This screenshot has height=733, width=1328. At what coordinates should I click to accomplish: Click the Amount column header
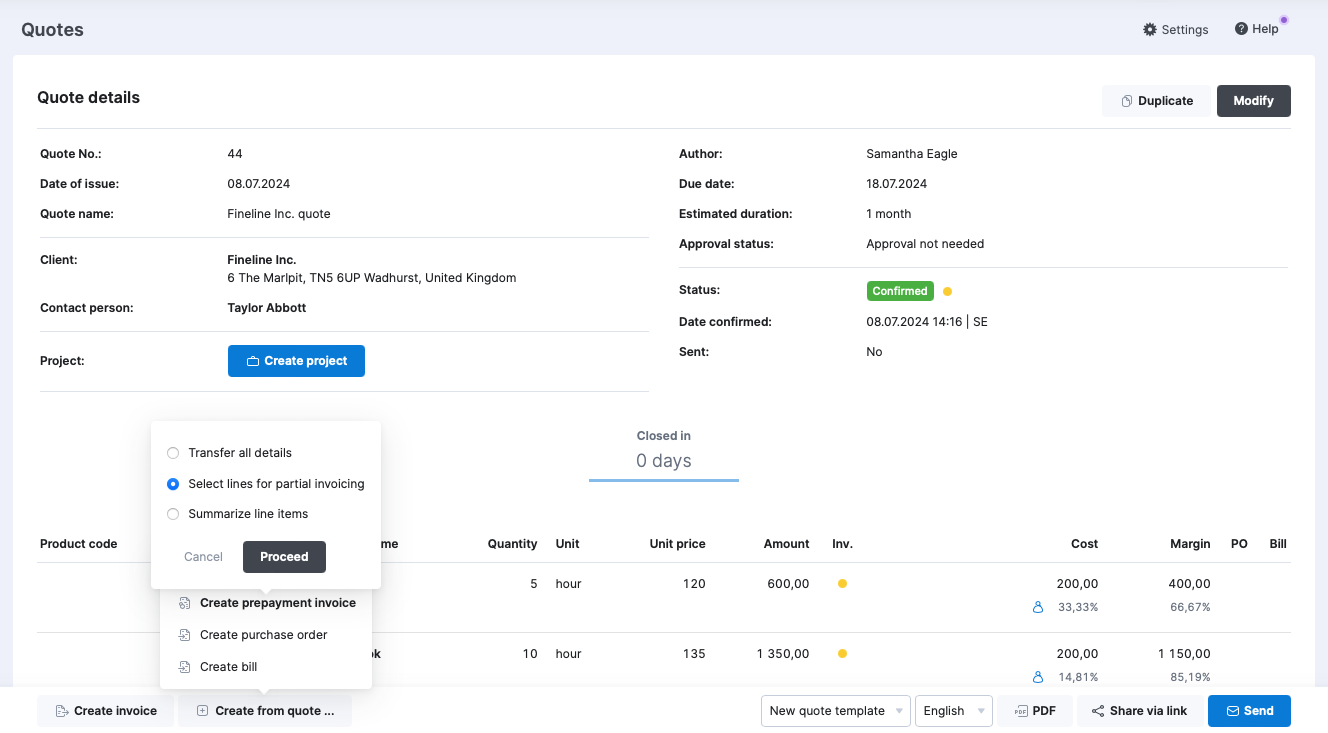click(x=786, y=544)
